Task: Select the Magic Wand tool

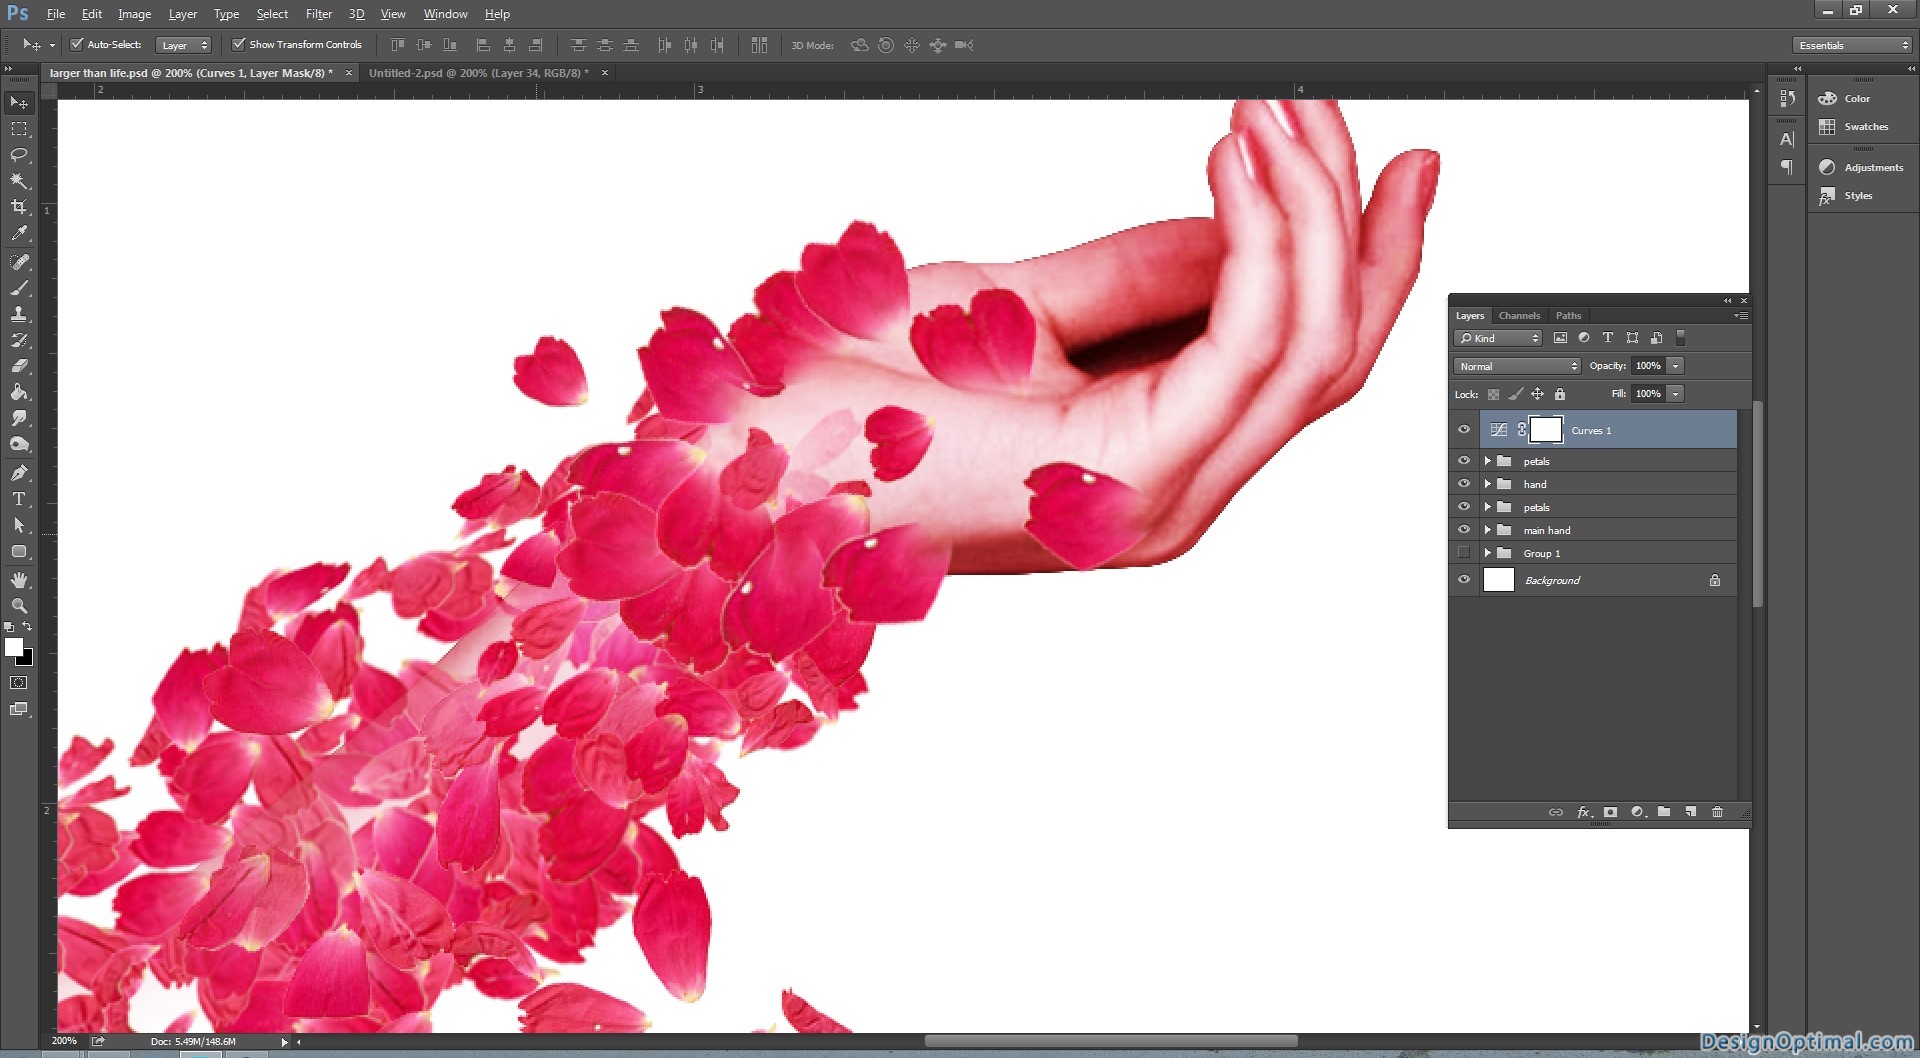Action: 19,181
